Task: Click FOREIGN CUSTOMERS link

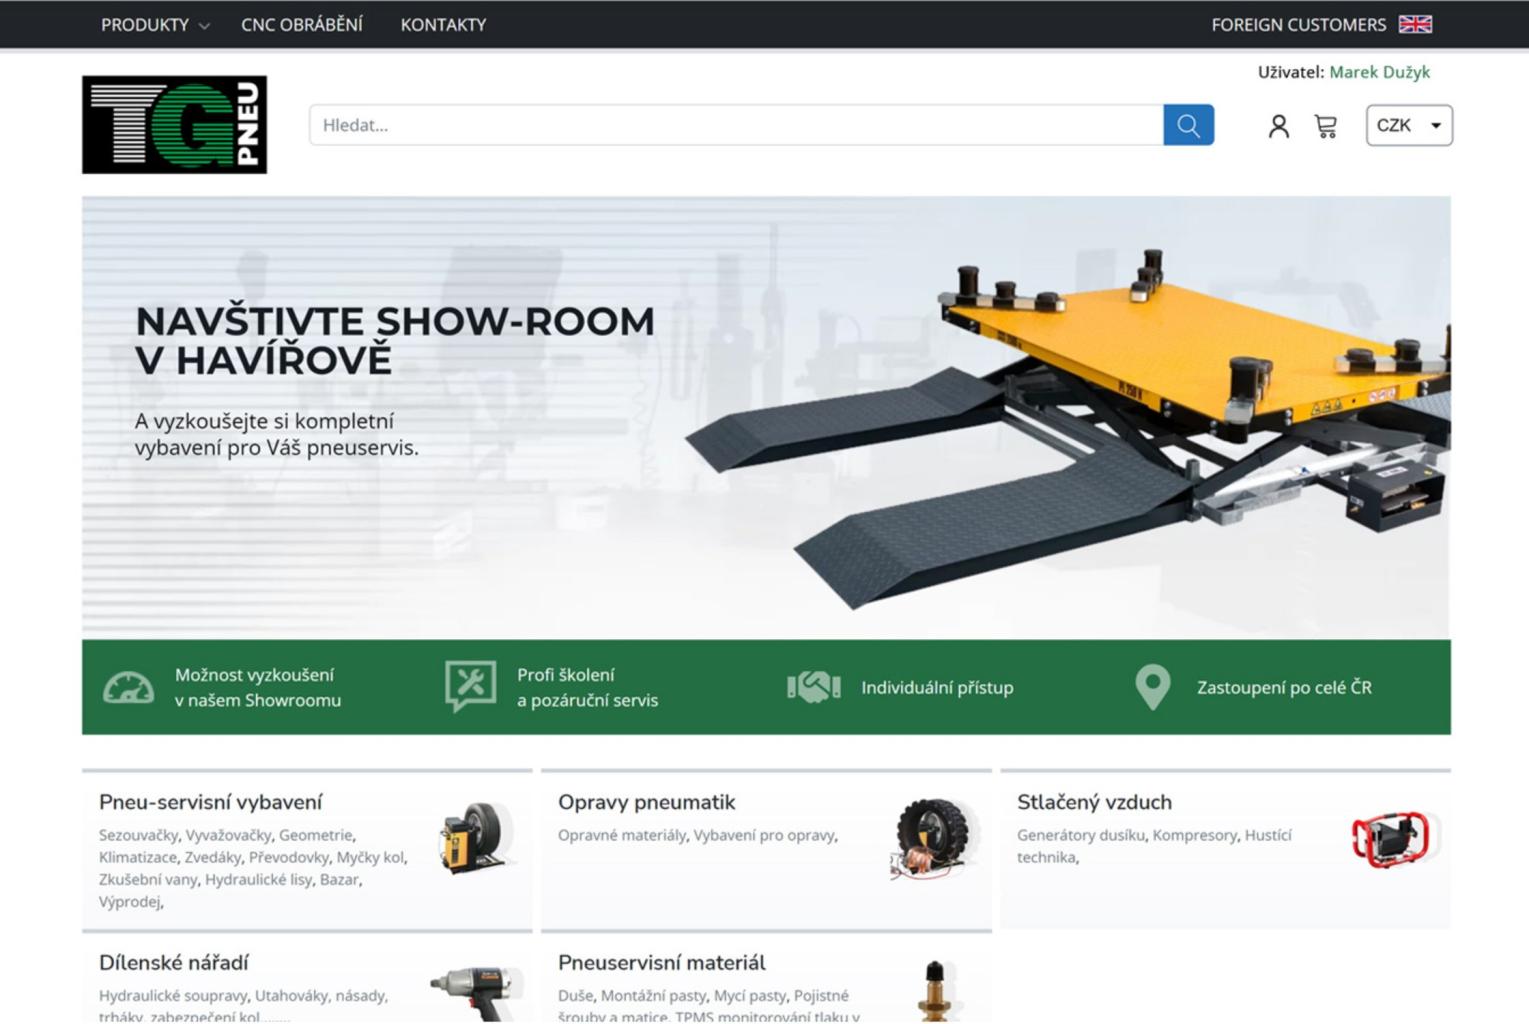Action: pyautogui.click(x=1298, y=25)
